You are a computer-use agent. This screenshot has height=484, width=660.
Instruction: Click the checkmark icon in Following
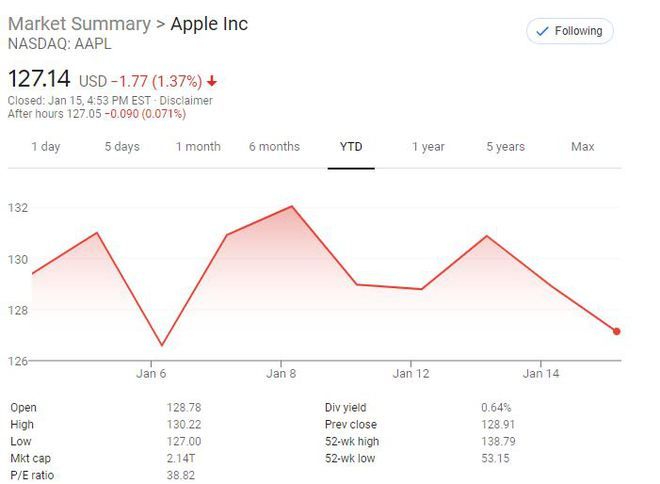(x=542, y=31)
